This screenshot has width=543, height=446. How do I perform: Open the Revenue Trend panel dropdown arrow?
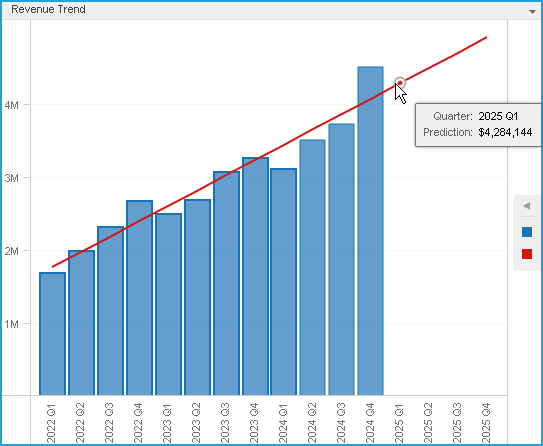pyautogui.click(x=532, y=11)
